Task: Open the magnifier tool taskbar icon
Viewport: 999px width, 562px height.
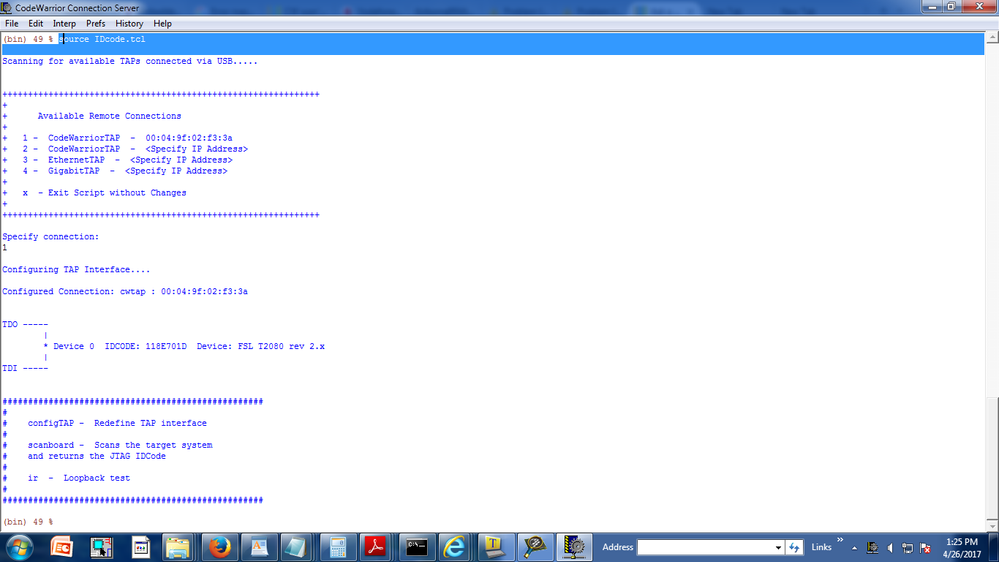Action: [x=535, y=547]
